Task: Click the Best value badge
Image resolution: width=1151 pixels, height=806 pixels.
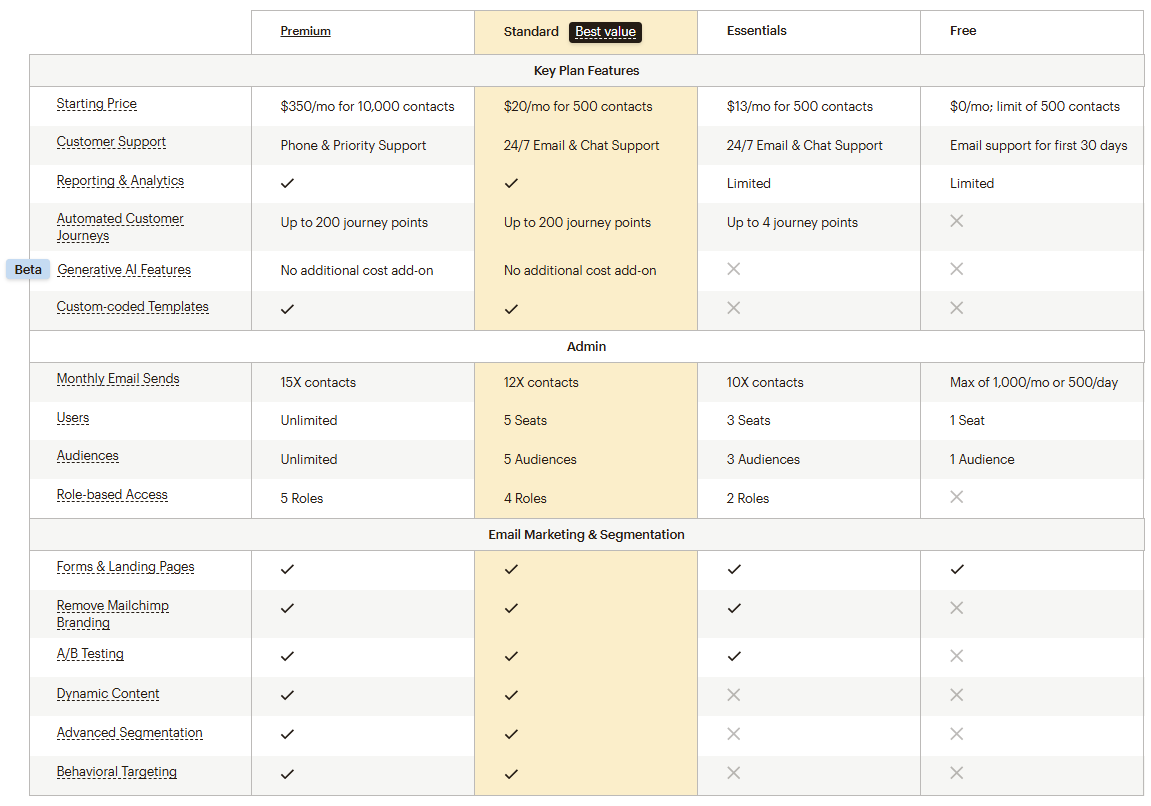Action: pyautogui.click(x=605, y=32)
